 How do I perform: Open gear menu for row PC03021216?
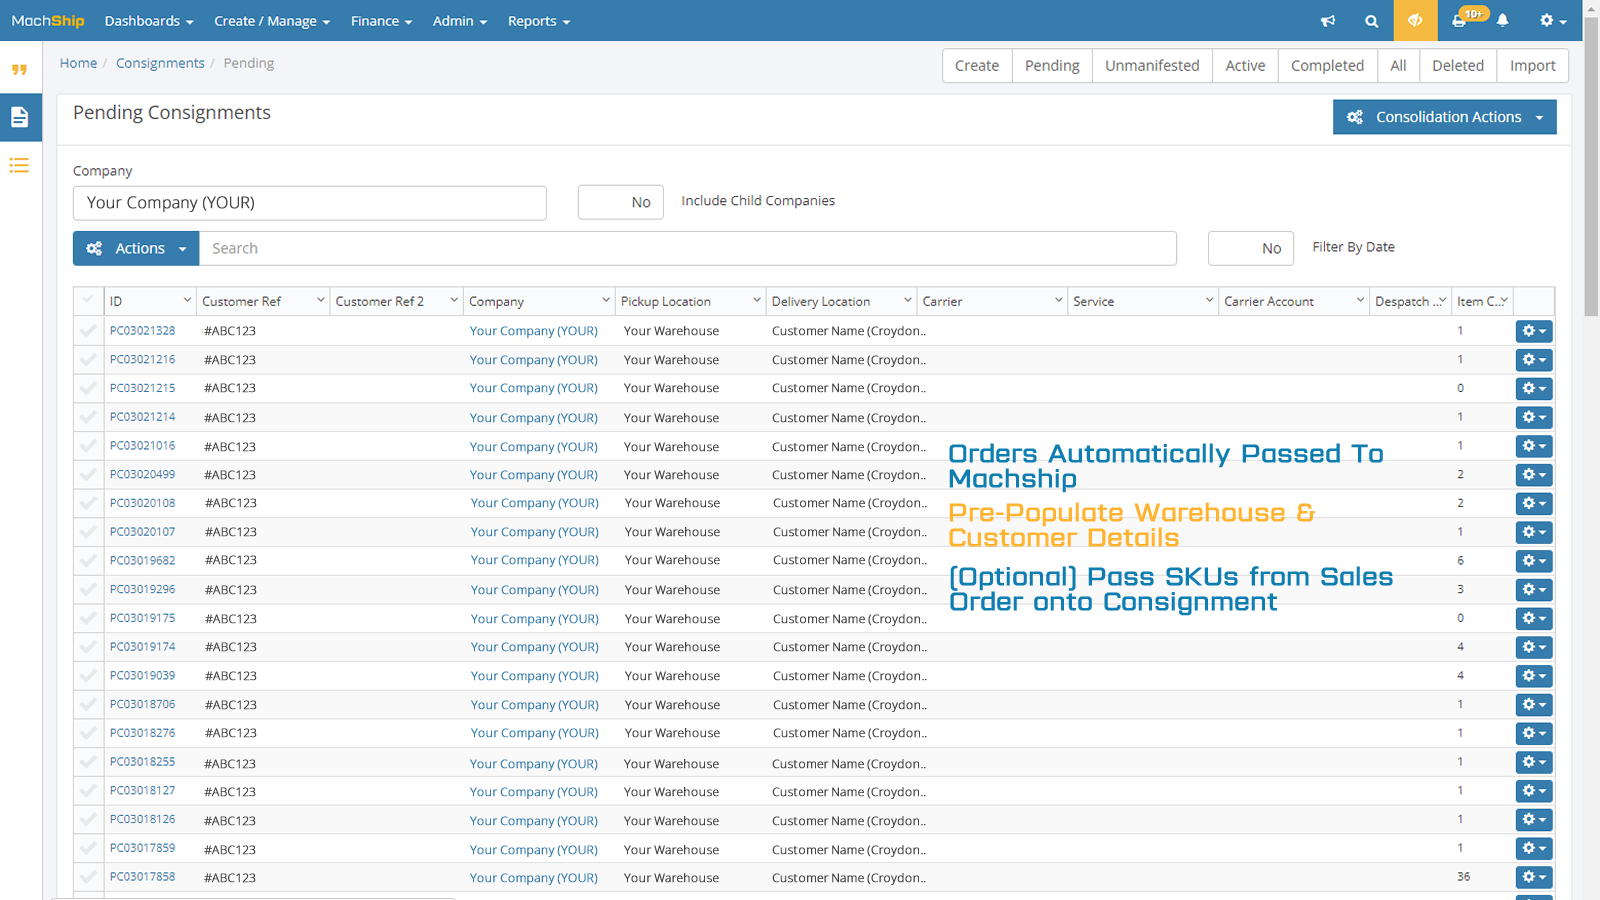[x=1534, y=360]
